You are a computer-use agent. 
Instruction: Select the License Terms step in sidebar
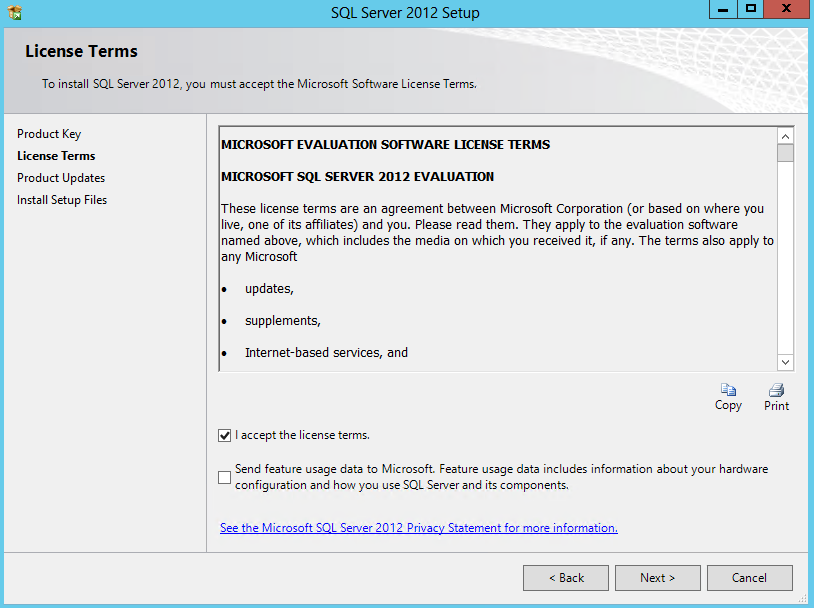click(56, 156)
